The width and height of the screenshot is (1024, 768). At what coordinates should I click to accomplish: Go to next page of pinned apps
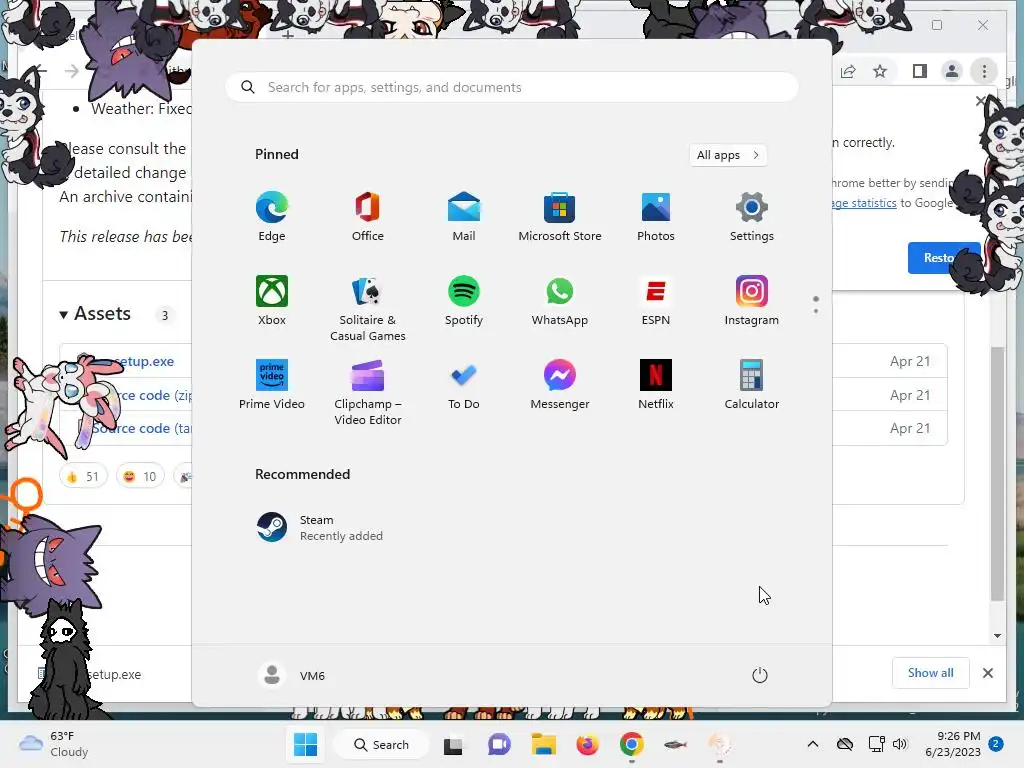click(x=816, y=310)
